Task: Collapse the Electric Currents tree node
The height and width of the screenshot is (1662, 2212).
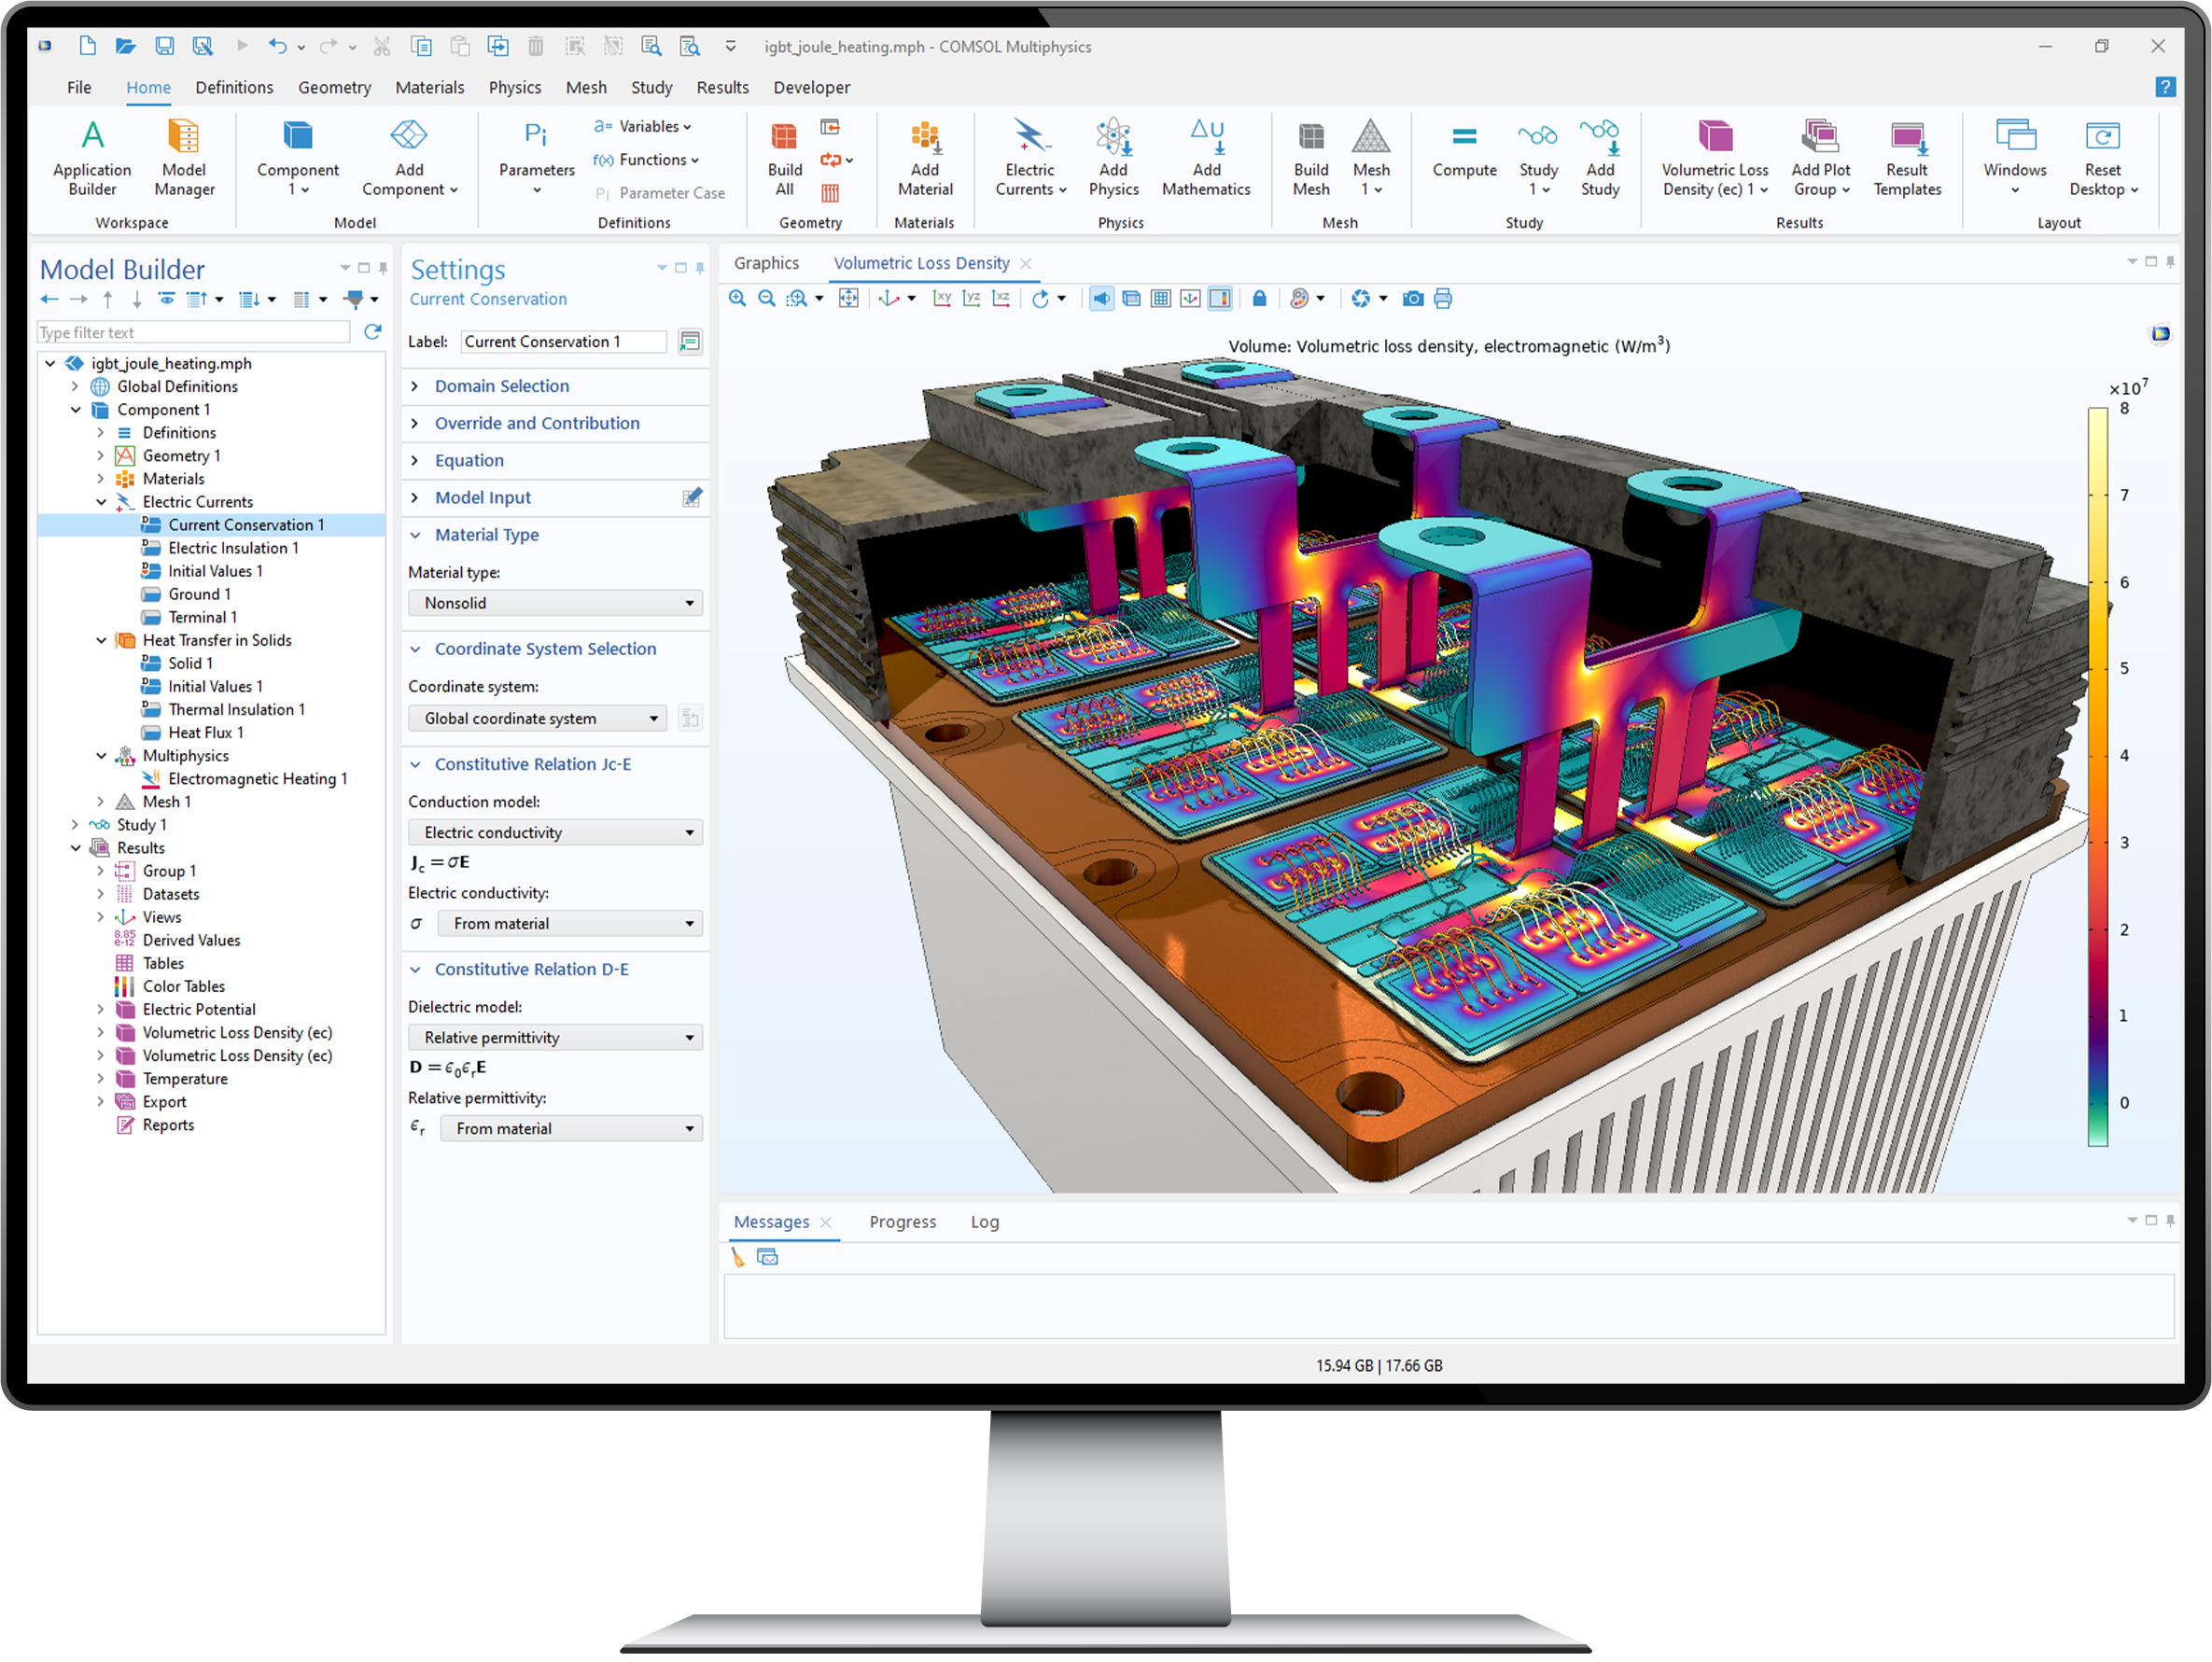Action: coord(101,502)
